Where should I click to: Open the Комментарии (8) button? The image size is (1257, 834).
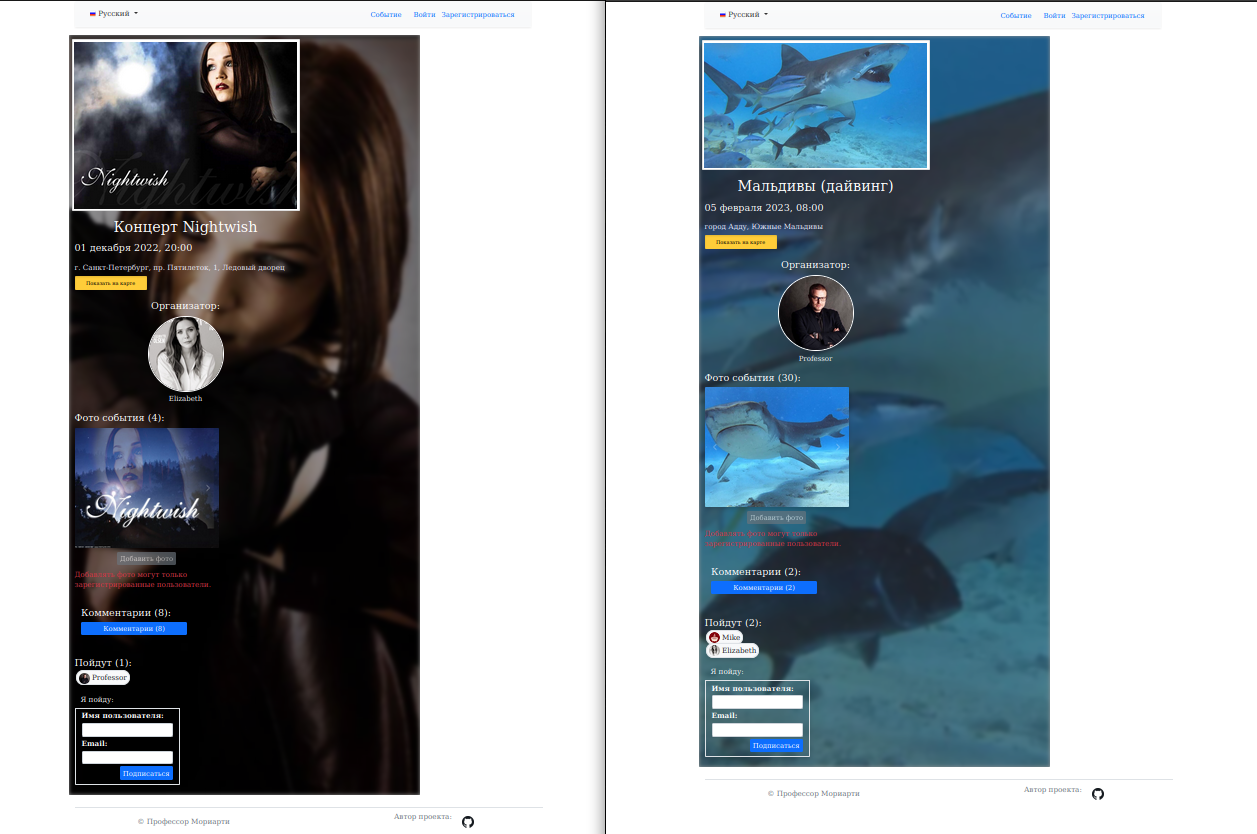[x=134, y=628]
